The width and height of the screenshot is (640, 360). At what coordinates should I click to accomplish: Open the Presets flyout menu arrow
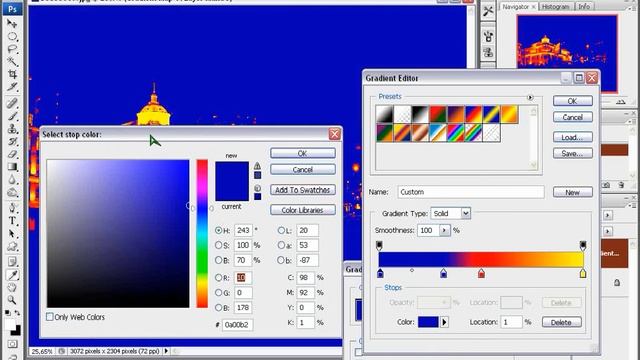pyautogui.click(x=530, y=97)
